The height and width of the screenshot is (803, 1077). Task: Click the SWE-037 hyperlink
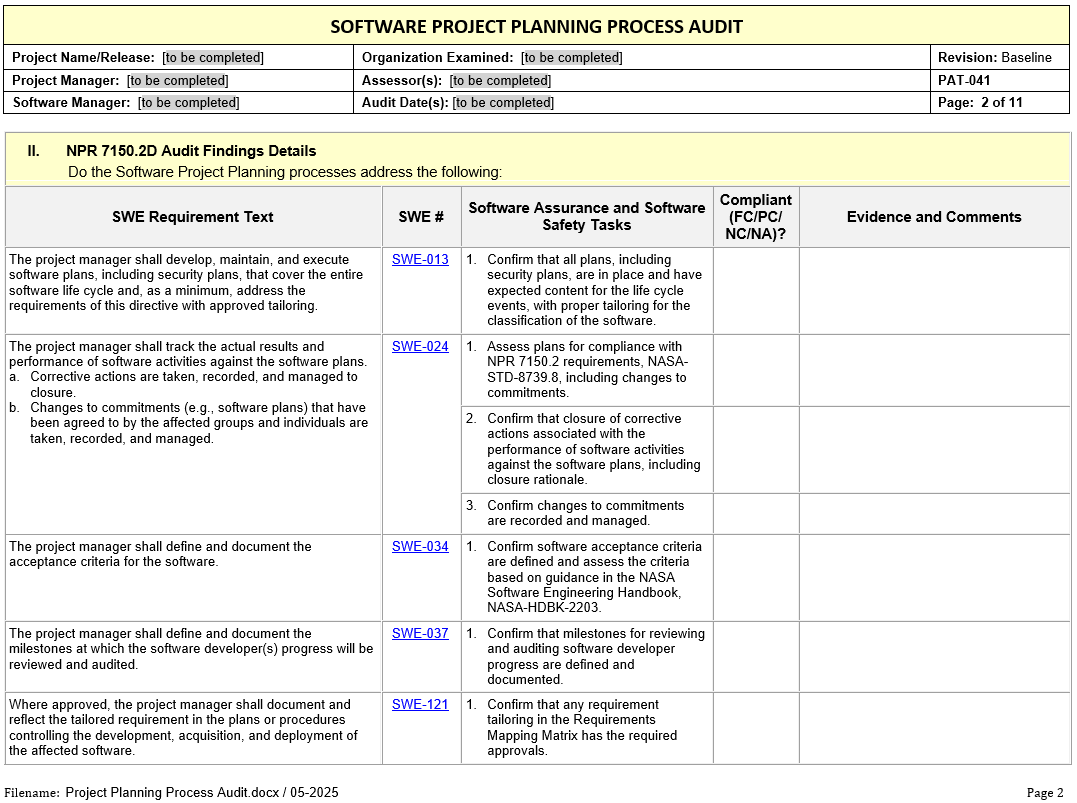[420, 634]
